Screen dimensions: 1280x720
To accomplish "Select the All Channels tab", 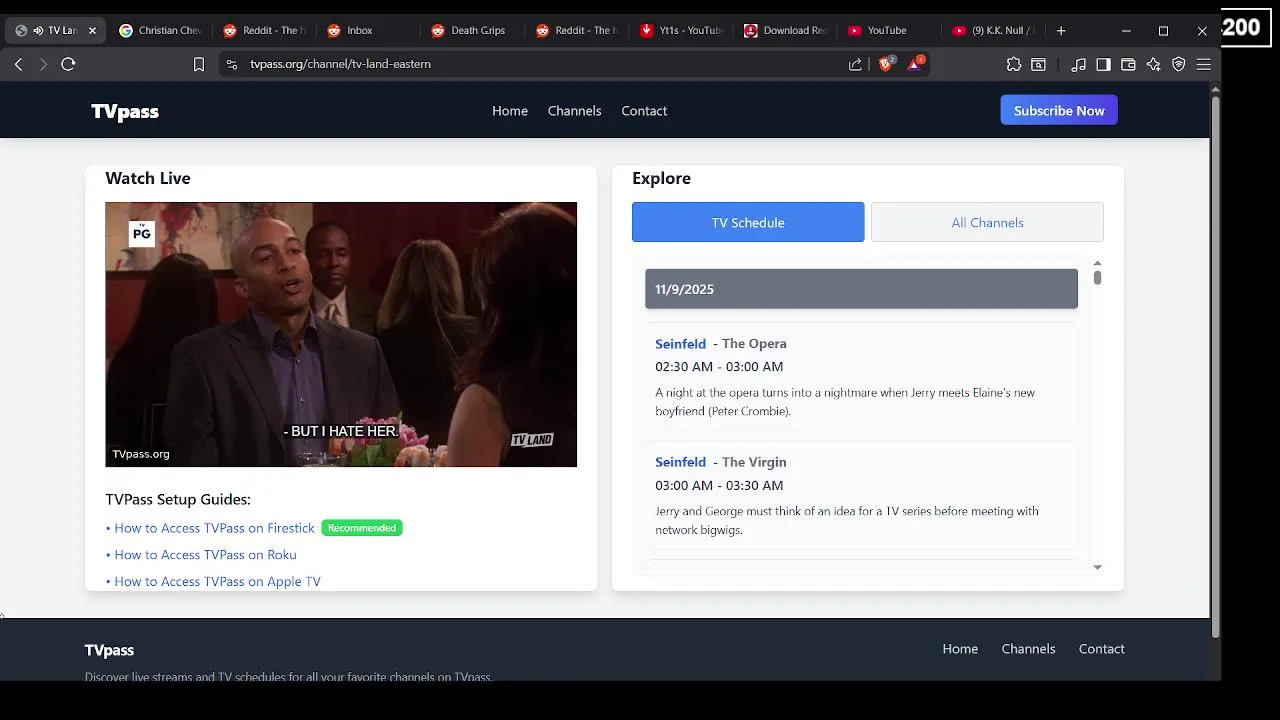I will tap(987, 222).
